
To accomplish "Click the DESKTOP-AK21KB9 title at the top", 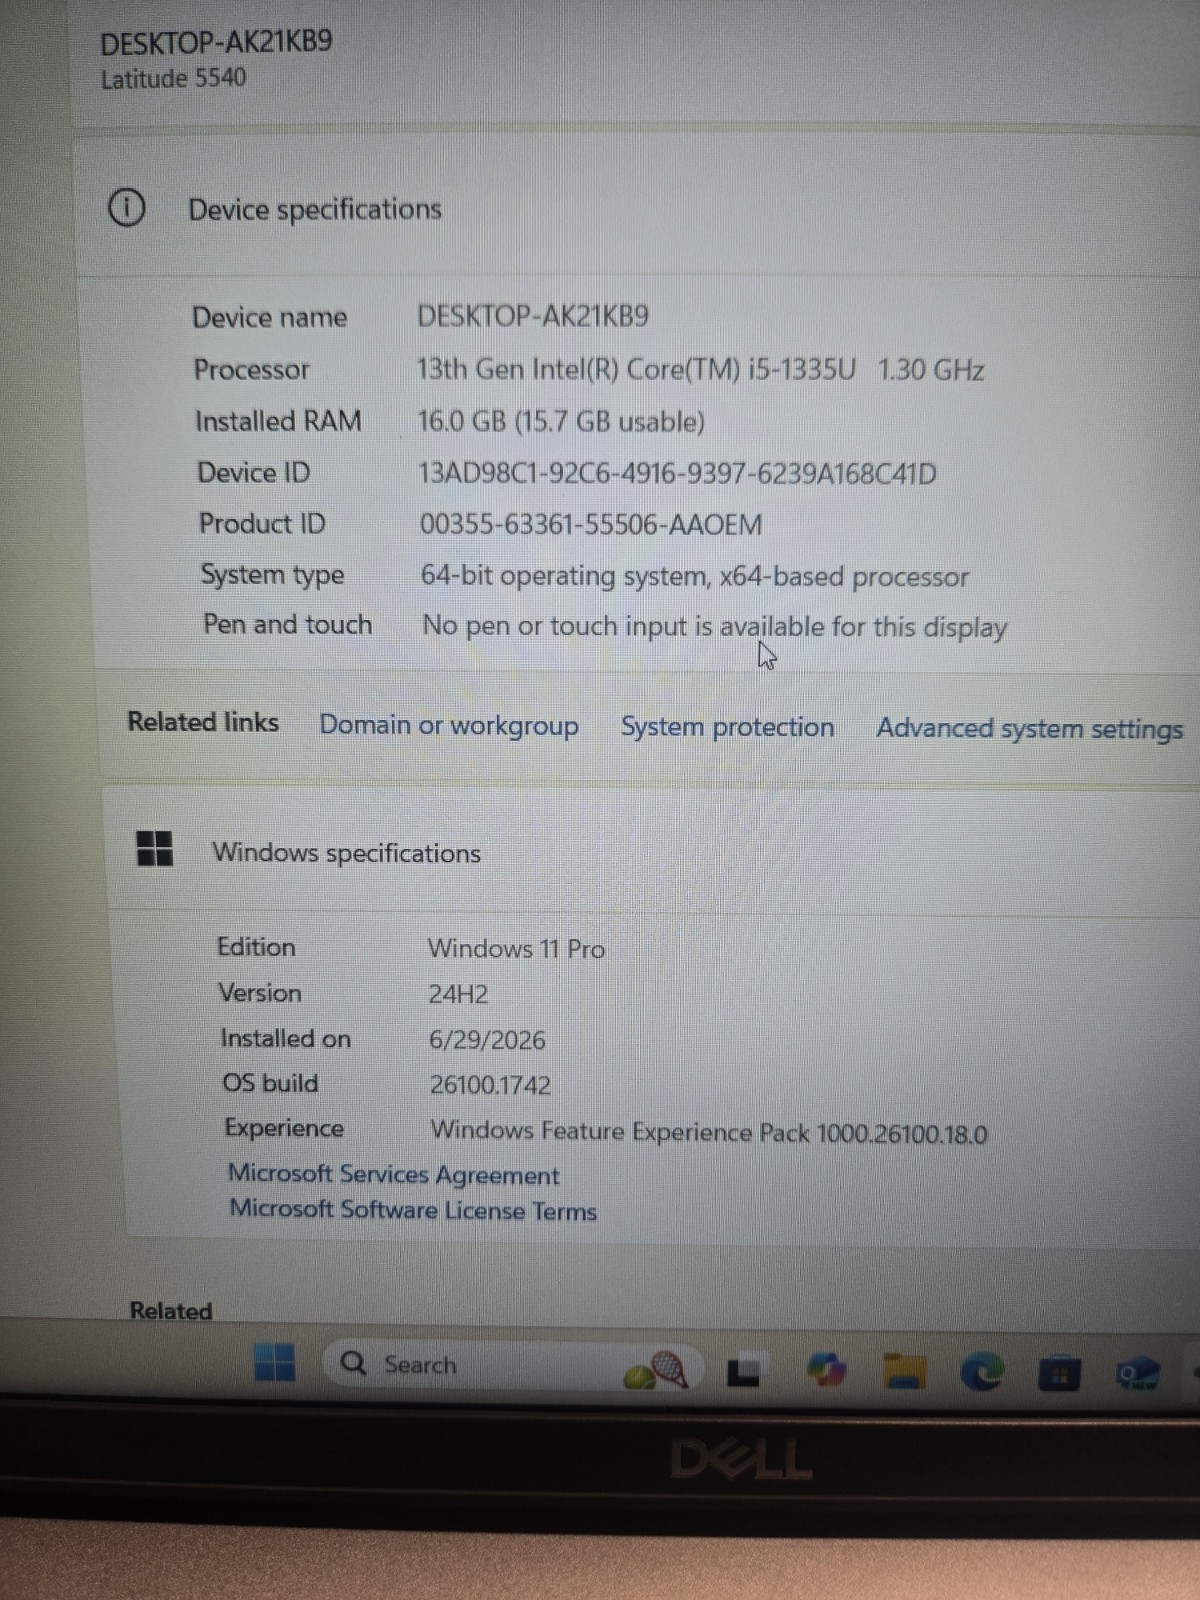I will tap(216, 42).
